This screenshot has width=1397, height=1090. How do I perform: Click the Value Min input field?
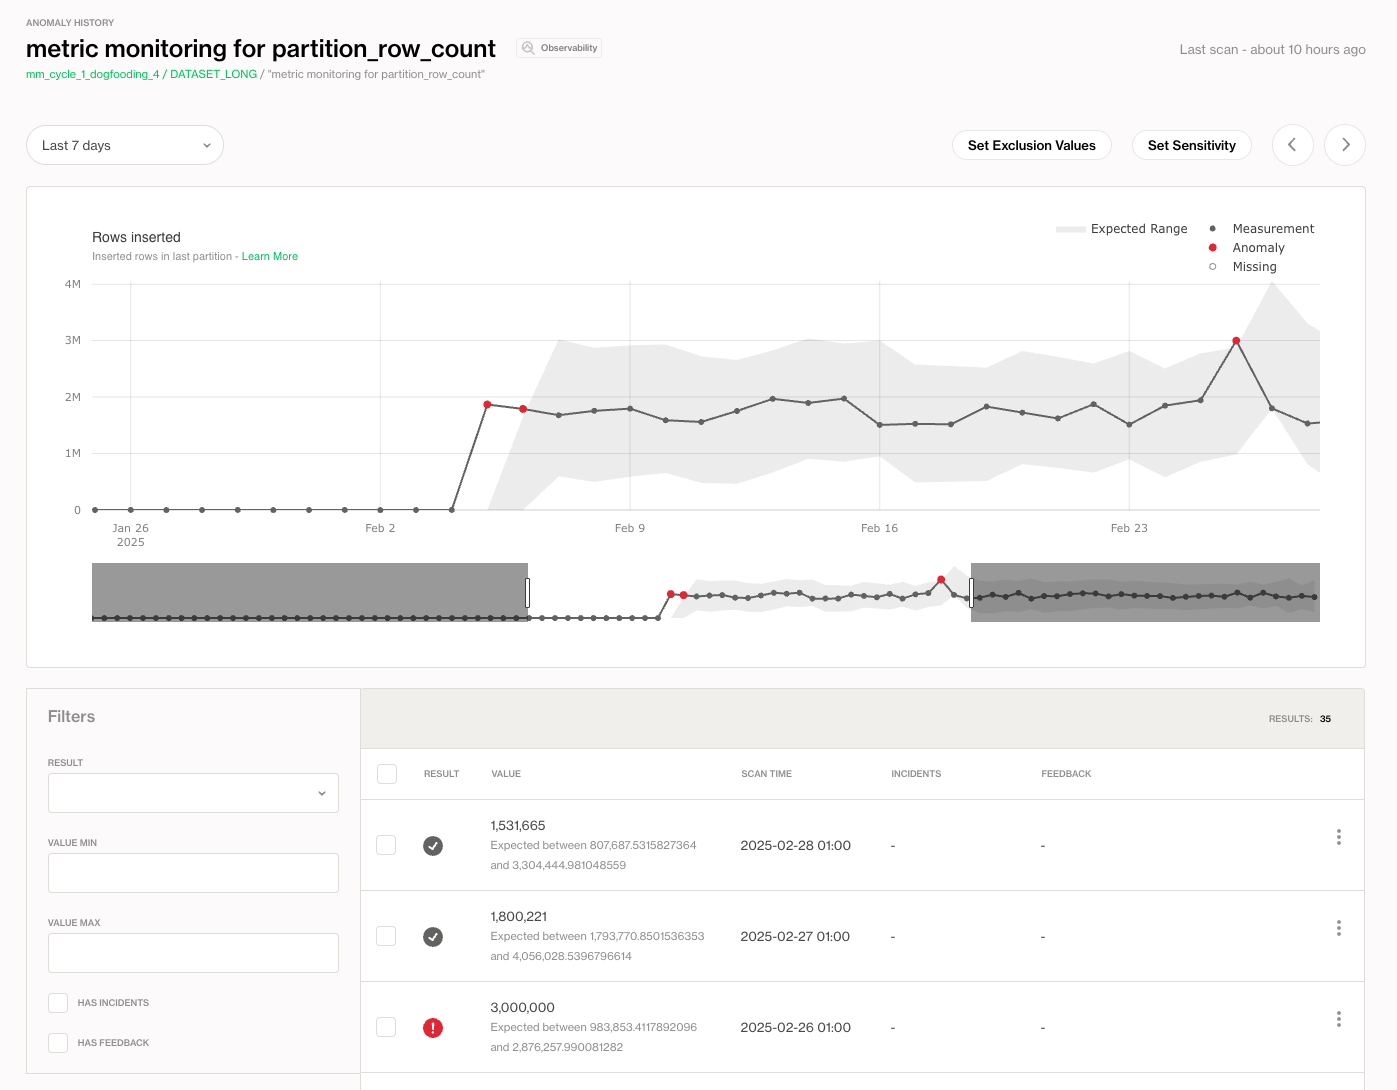[x=193, y=873]
